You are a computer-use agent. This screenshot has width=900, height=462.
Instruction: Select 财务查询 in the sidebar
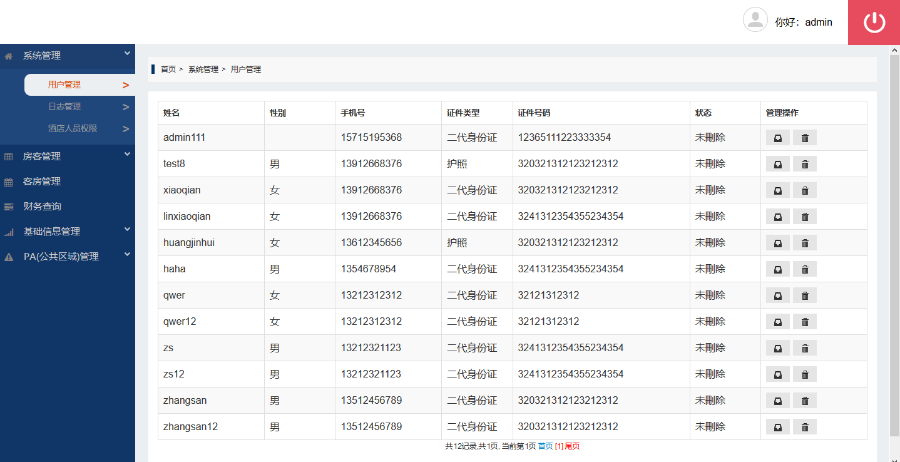coord(42,206)
